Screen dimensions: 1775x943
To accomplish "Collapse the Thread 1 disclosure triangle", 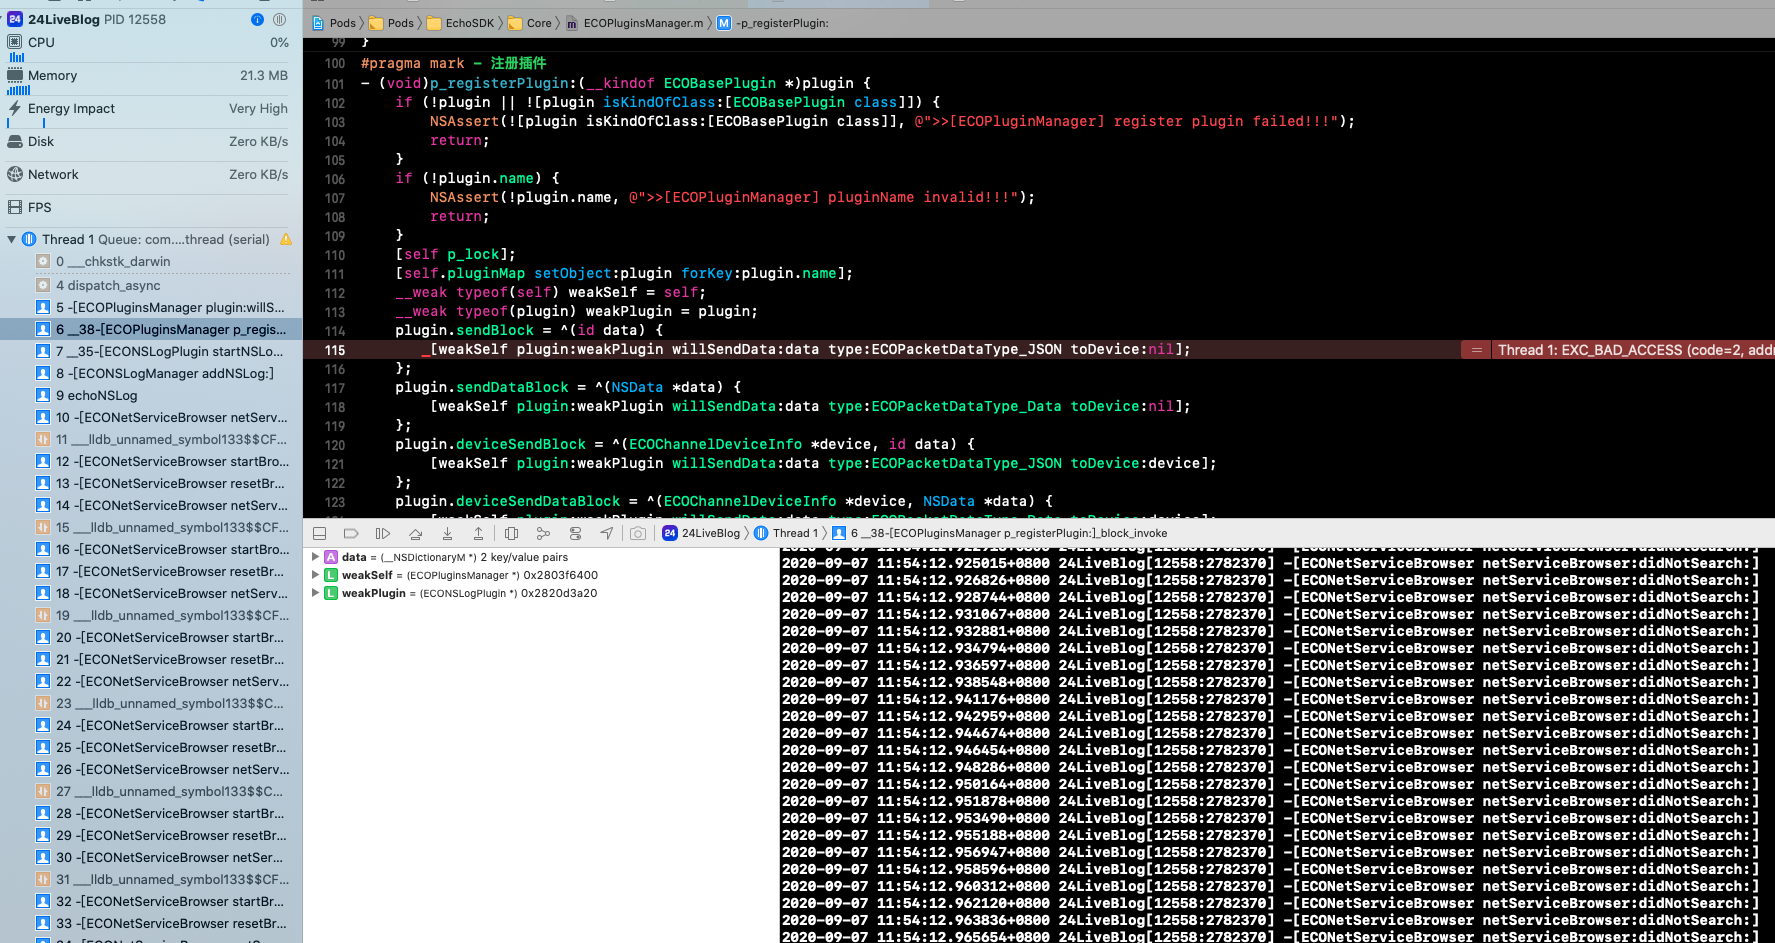I will click(12, 240).
